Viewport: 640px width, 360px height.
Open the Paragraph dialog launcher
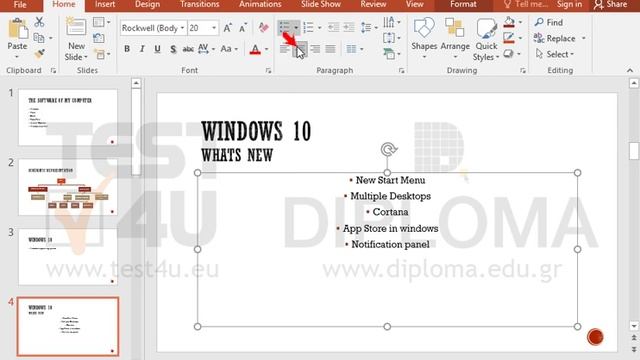tap(402, 71)
